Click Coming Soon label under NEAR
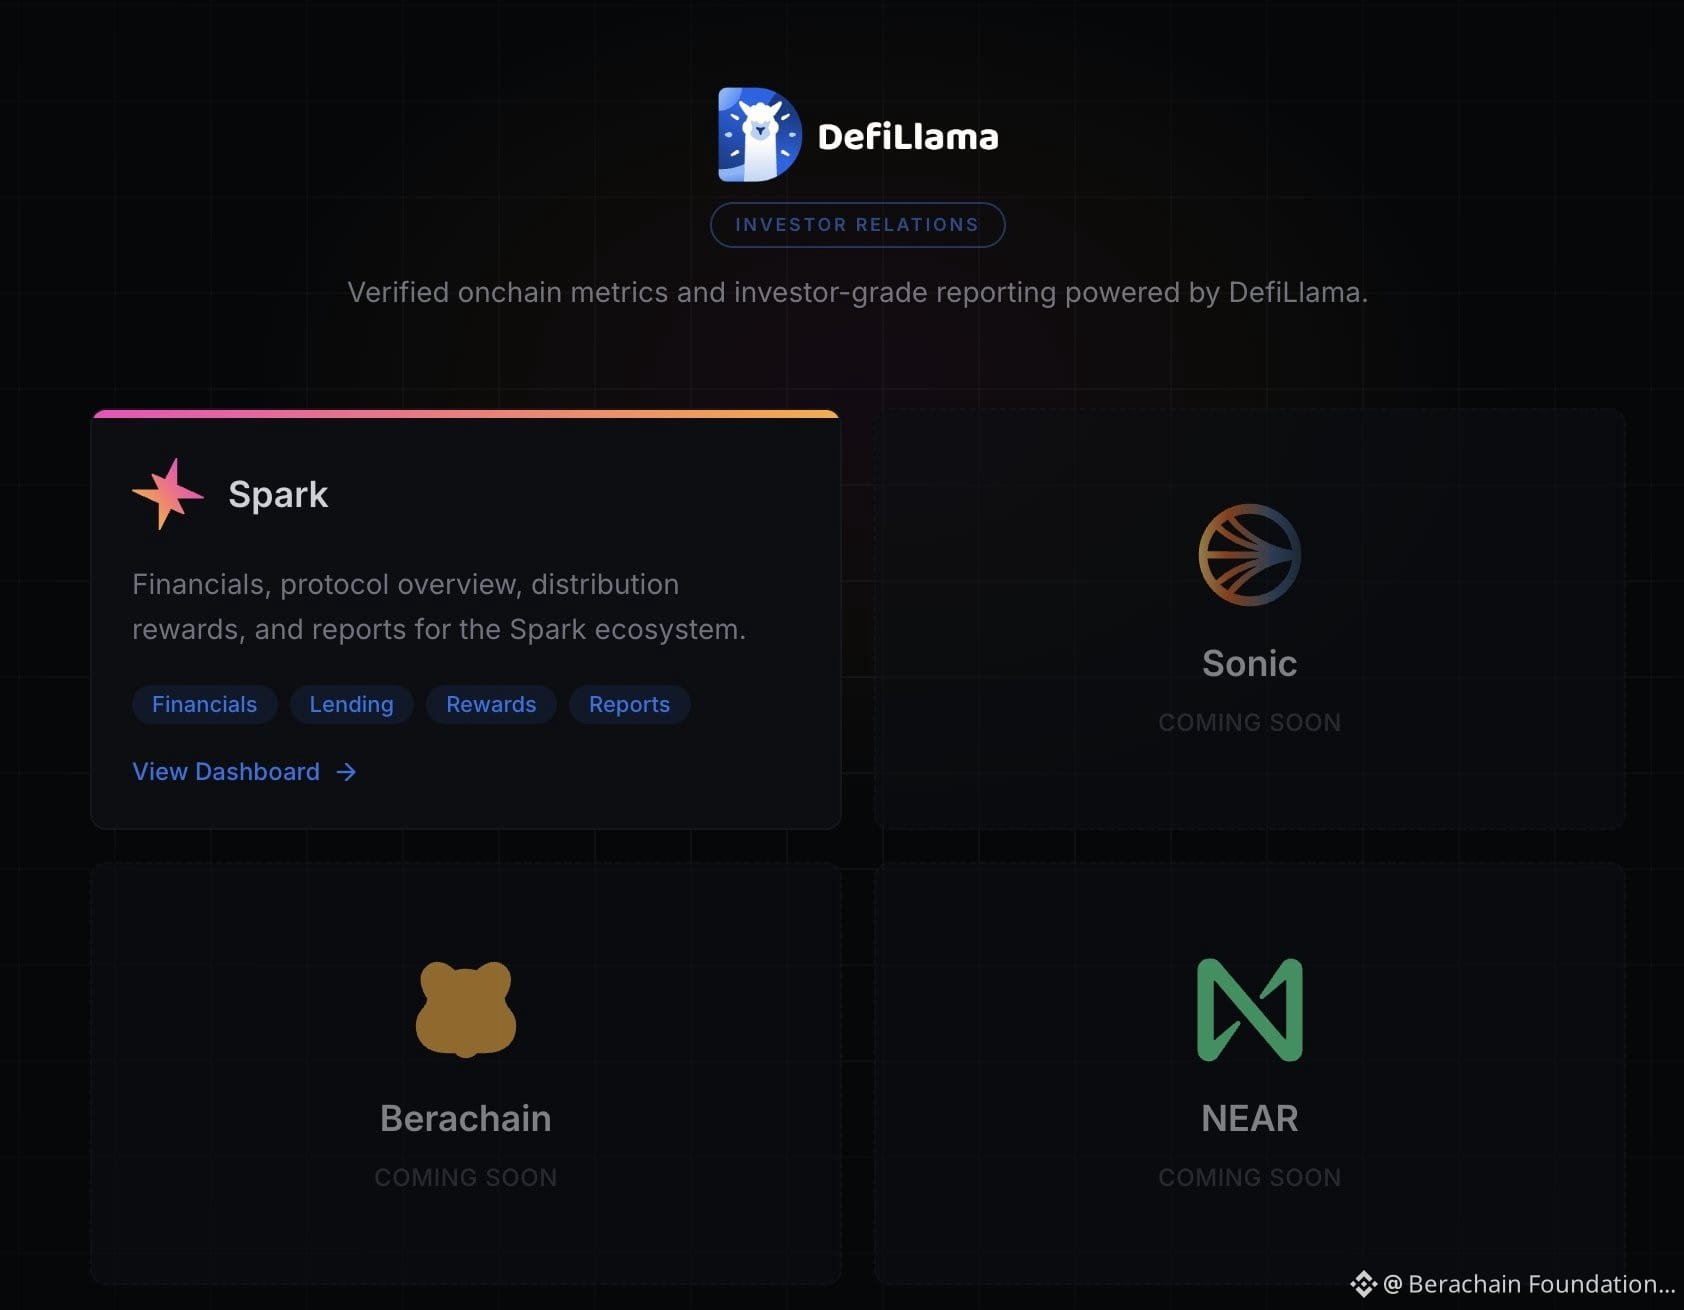Image resolution: width=1684 pixels, height=1310 pixels. click(1250, 1177)
